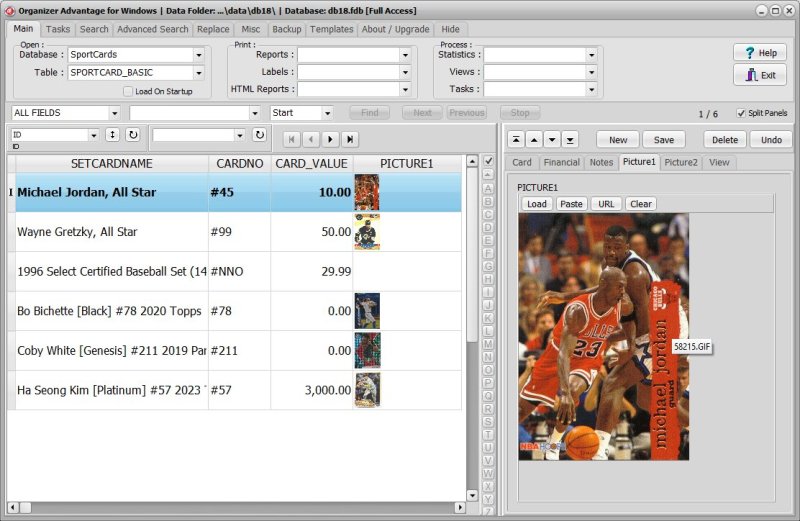Filter by letter J in alphabet index
This screenshot has width=800, height=521.
click(488, 305)
